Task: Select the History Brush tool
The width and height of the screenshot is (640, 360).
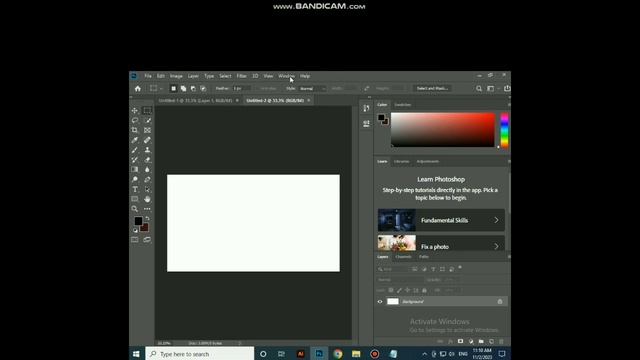Action: click(x=135, y=160)
